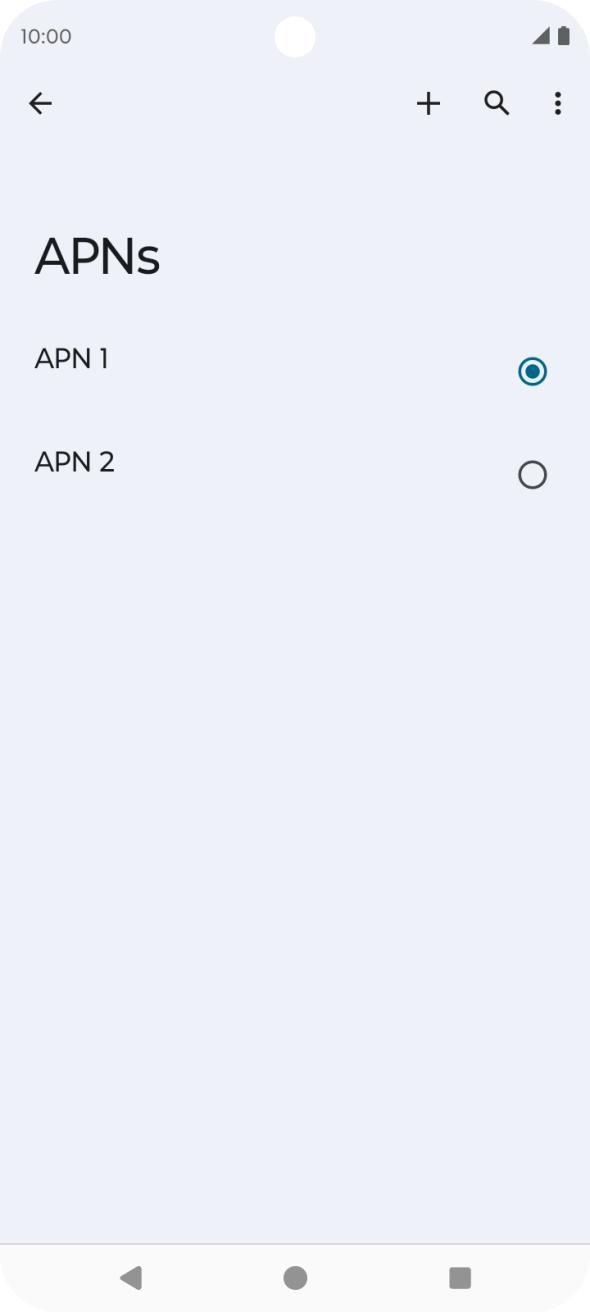This screenshot has height=1312, width=590.
Task: Tap the Home circle button
Action: click(295, 1277)
